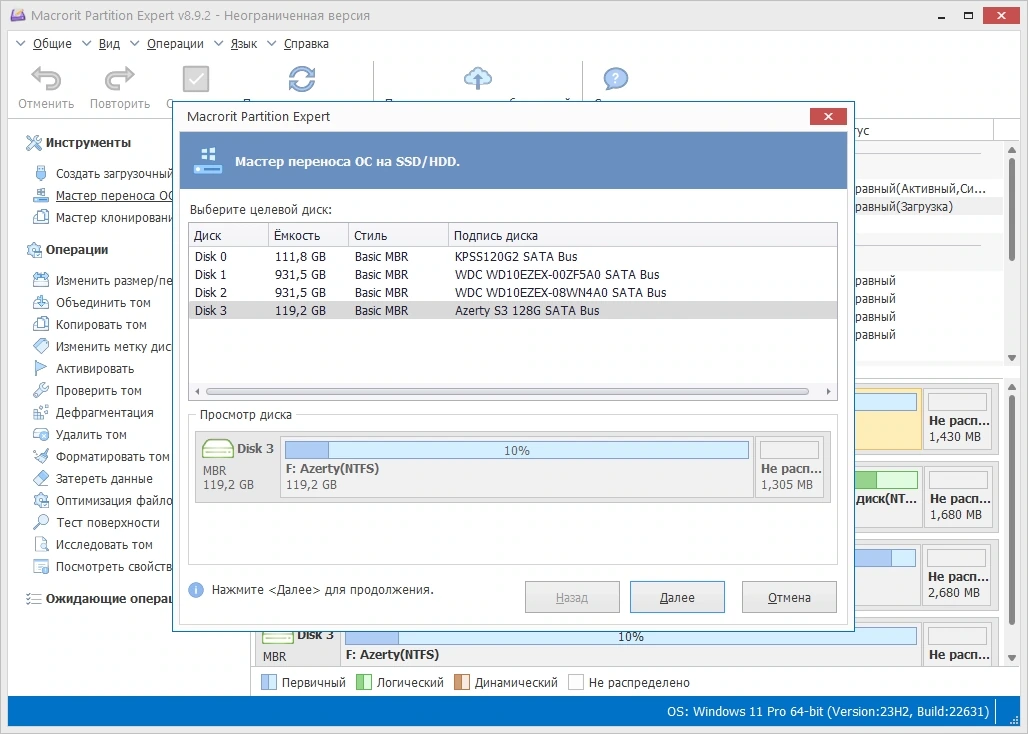1028x734 pixels.
Task: Click the Дефрагментация icon
Action: (41, 412)
